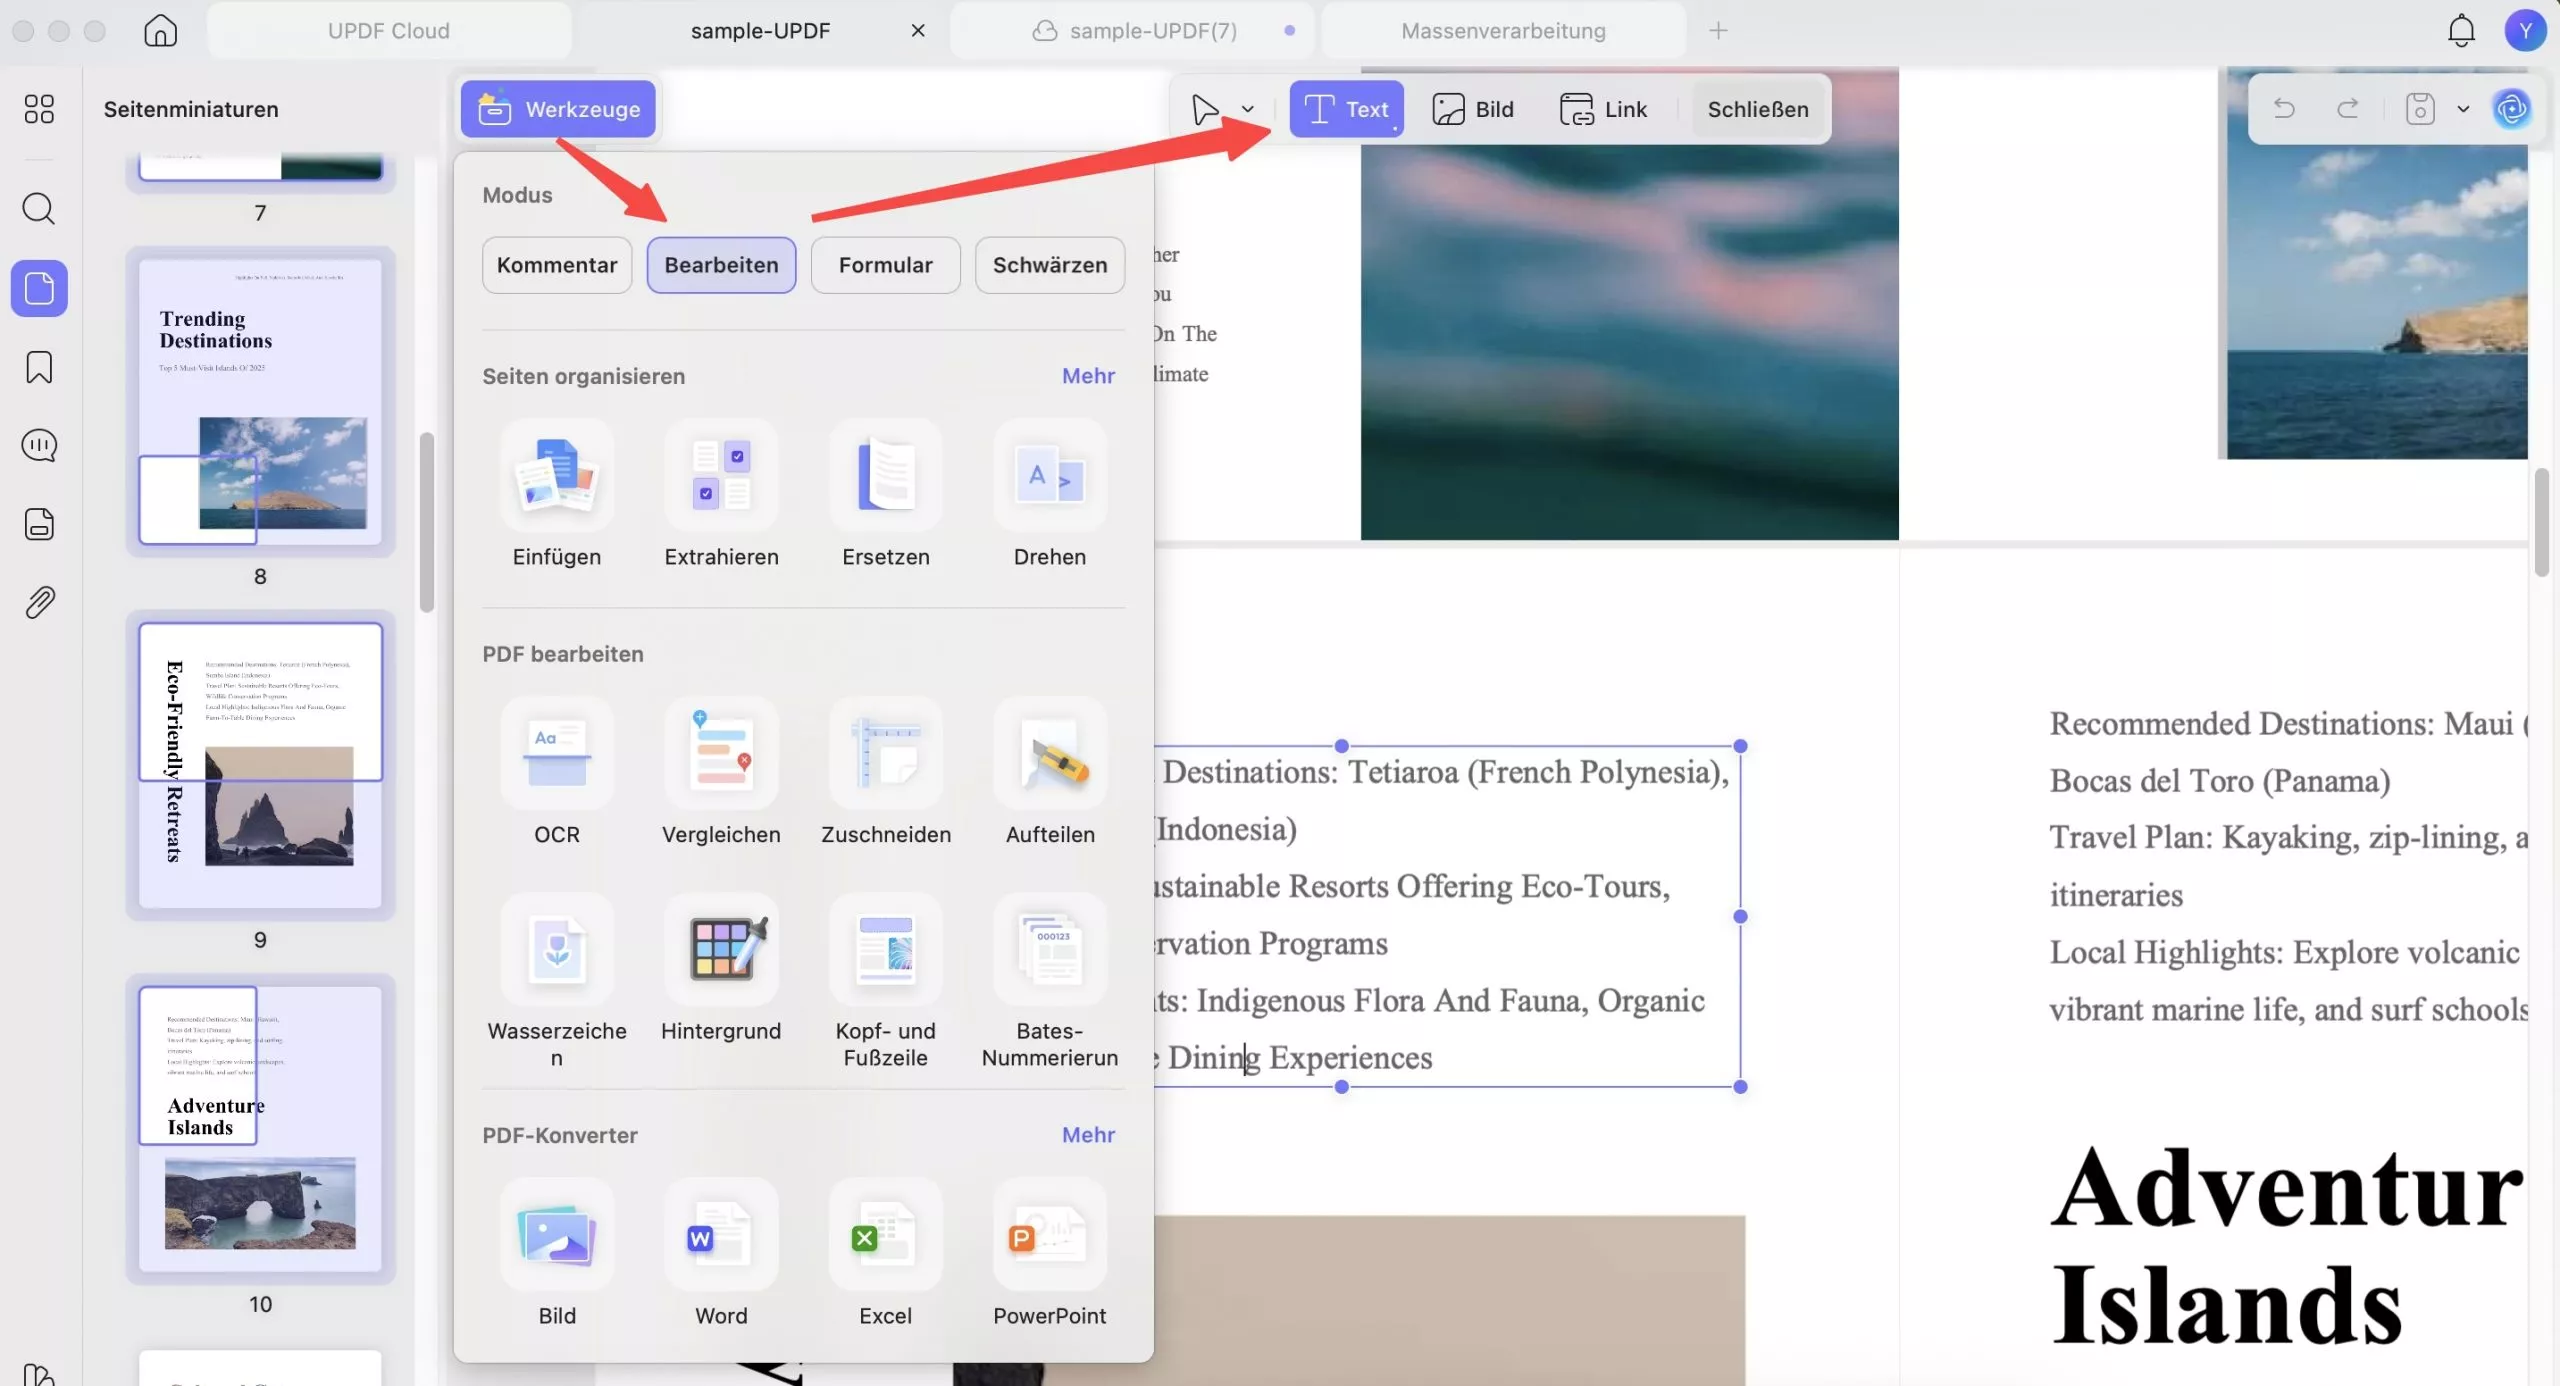The height and width of the screenshot is (1386, 2560).
Task: Click the attachment paperclip sidebar icon
Action: coord(39,603)
